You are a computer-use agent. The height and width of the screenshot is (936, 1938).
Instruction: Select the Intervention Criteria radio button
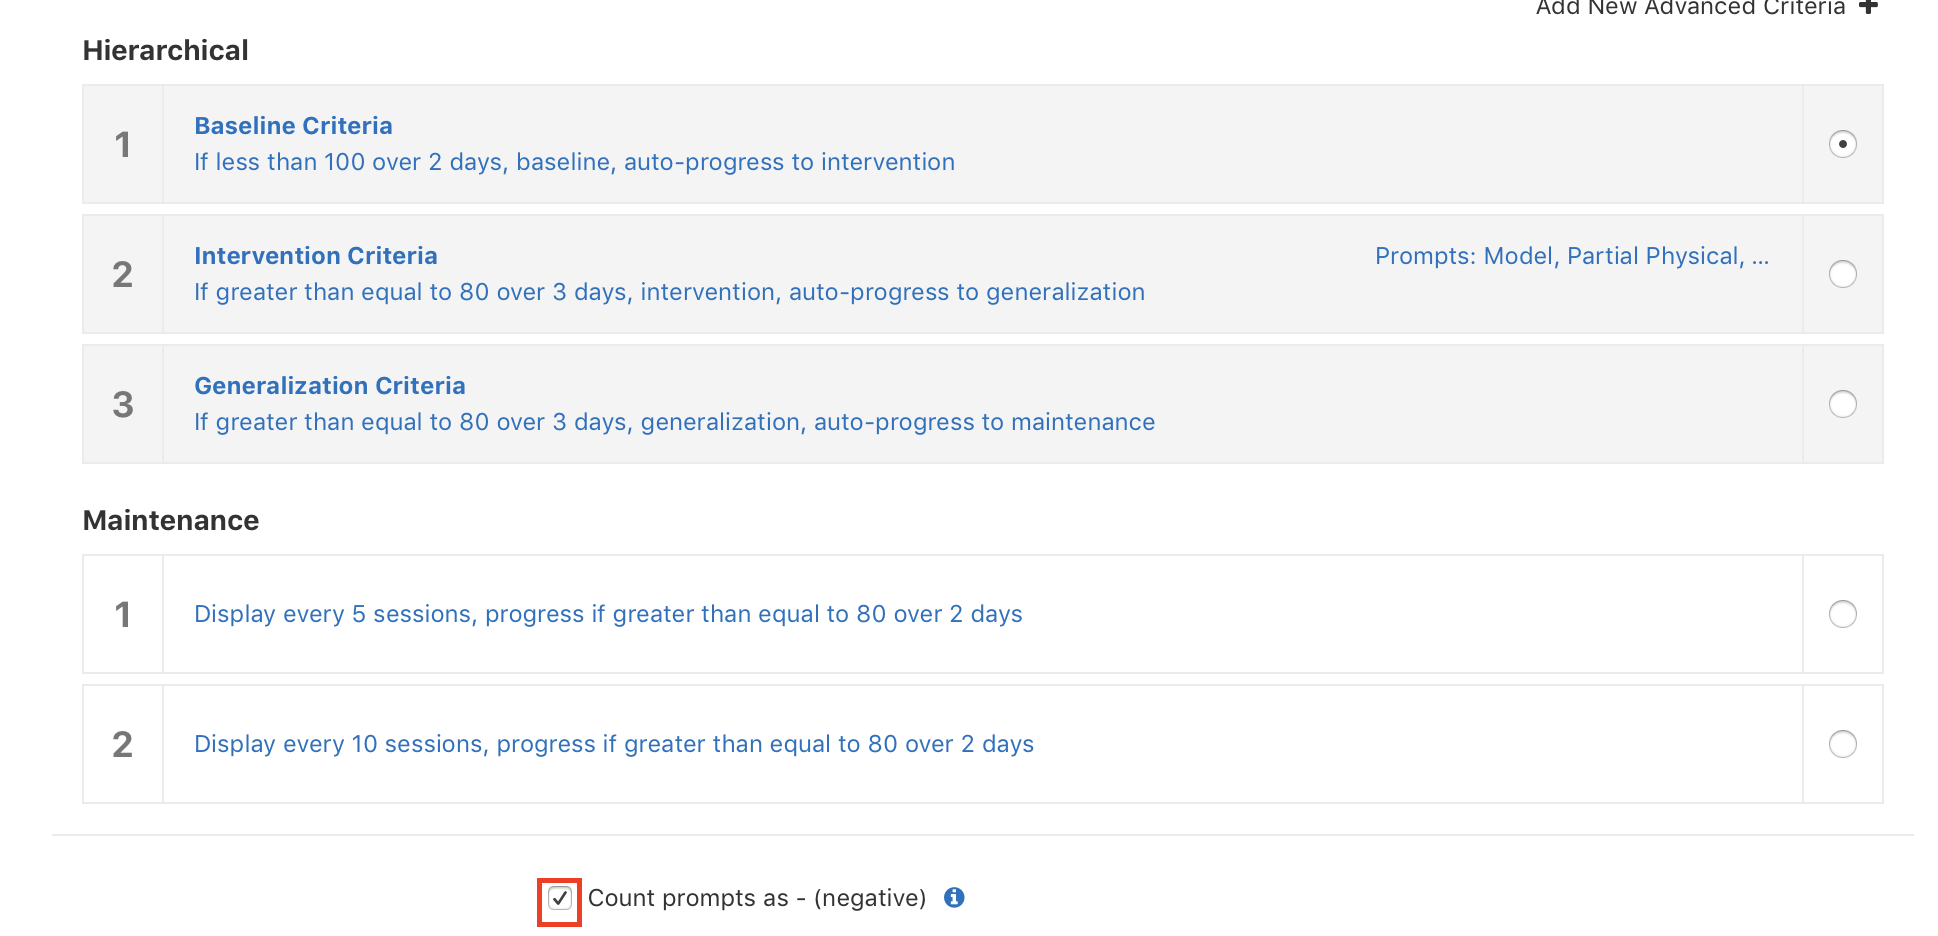(1843, 274)
